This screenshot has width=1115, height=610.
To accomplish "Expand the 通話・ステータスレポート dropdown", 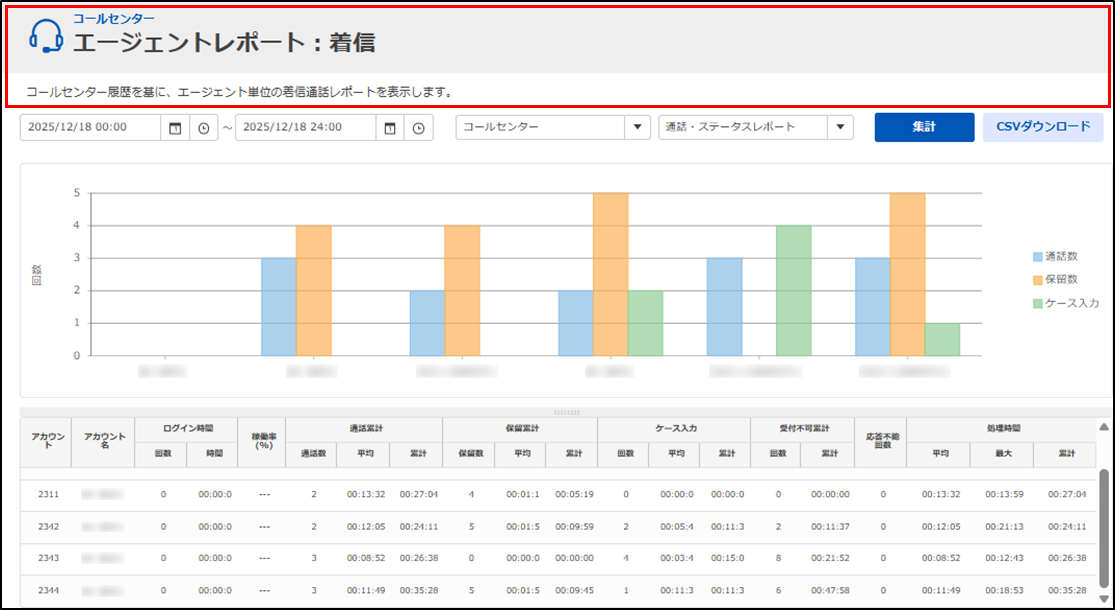I will point(840,128).
